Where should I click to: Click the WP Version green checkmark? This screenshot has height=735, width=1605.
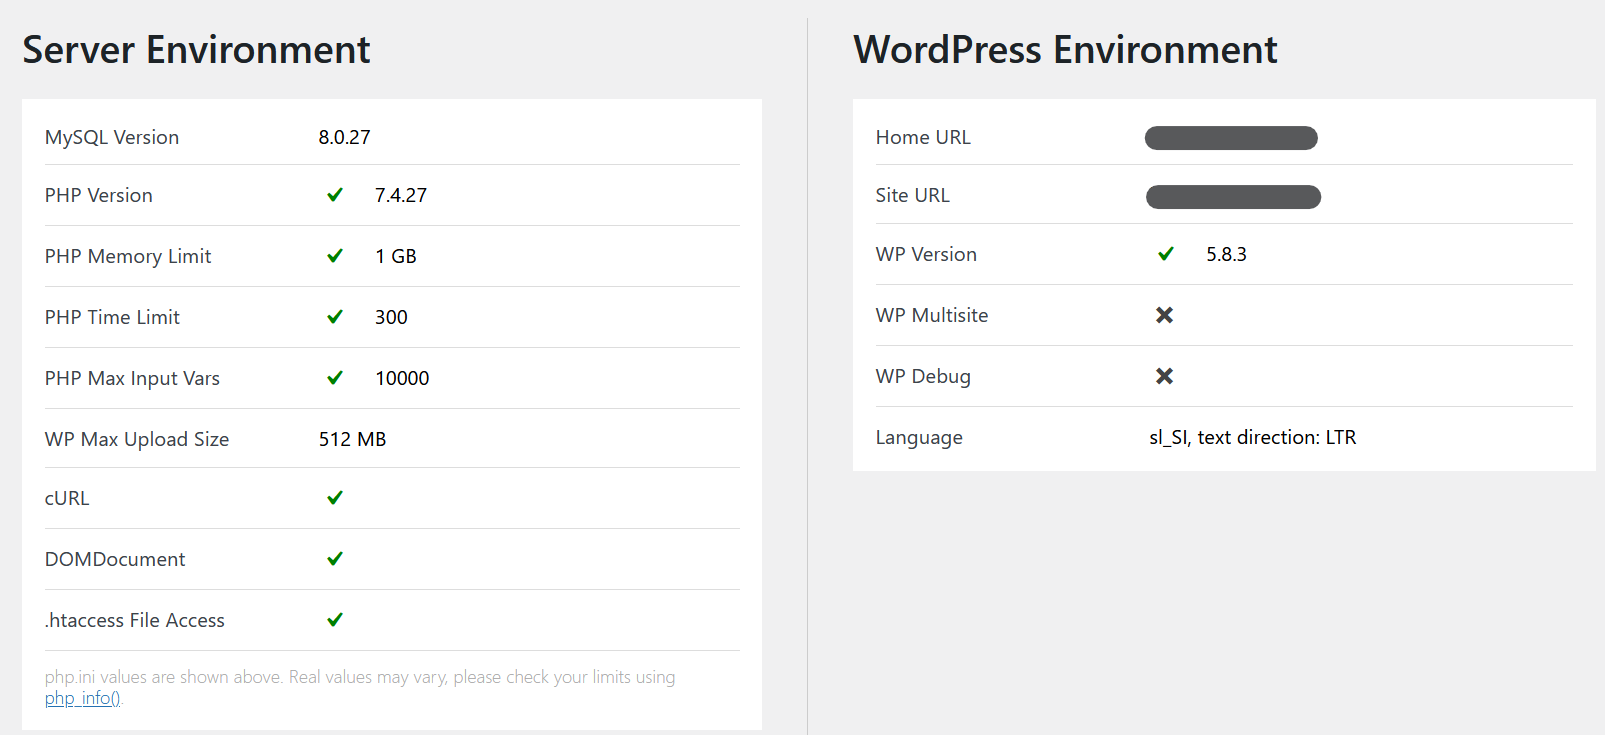click(1166, 254)
